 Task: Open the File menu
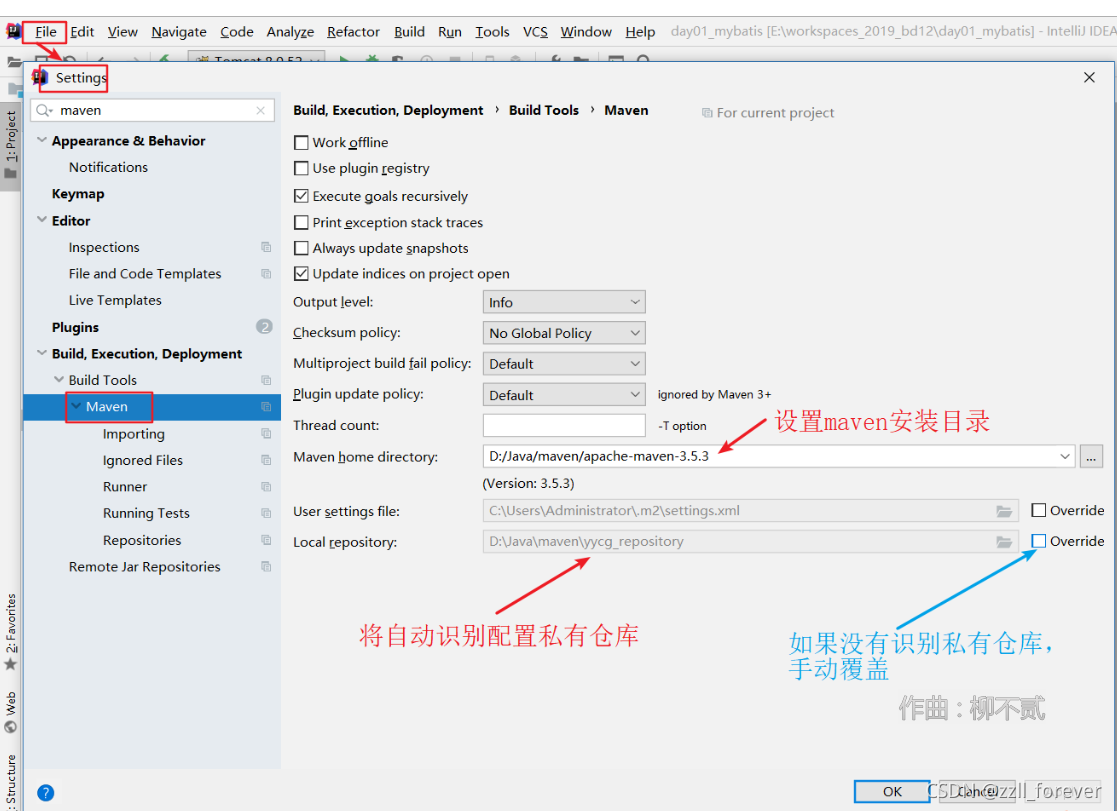46,32
